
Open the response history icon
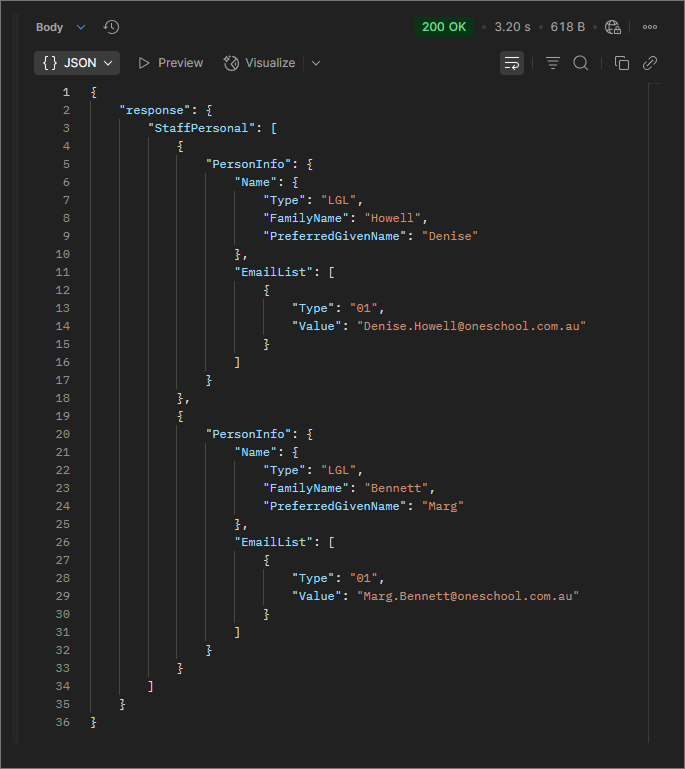point(111,27)
